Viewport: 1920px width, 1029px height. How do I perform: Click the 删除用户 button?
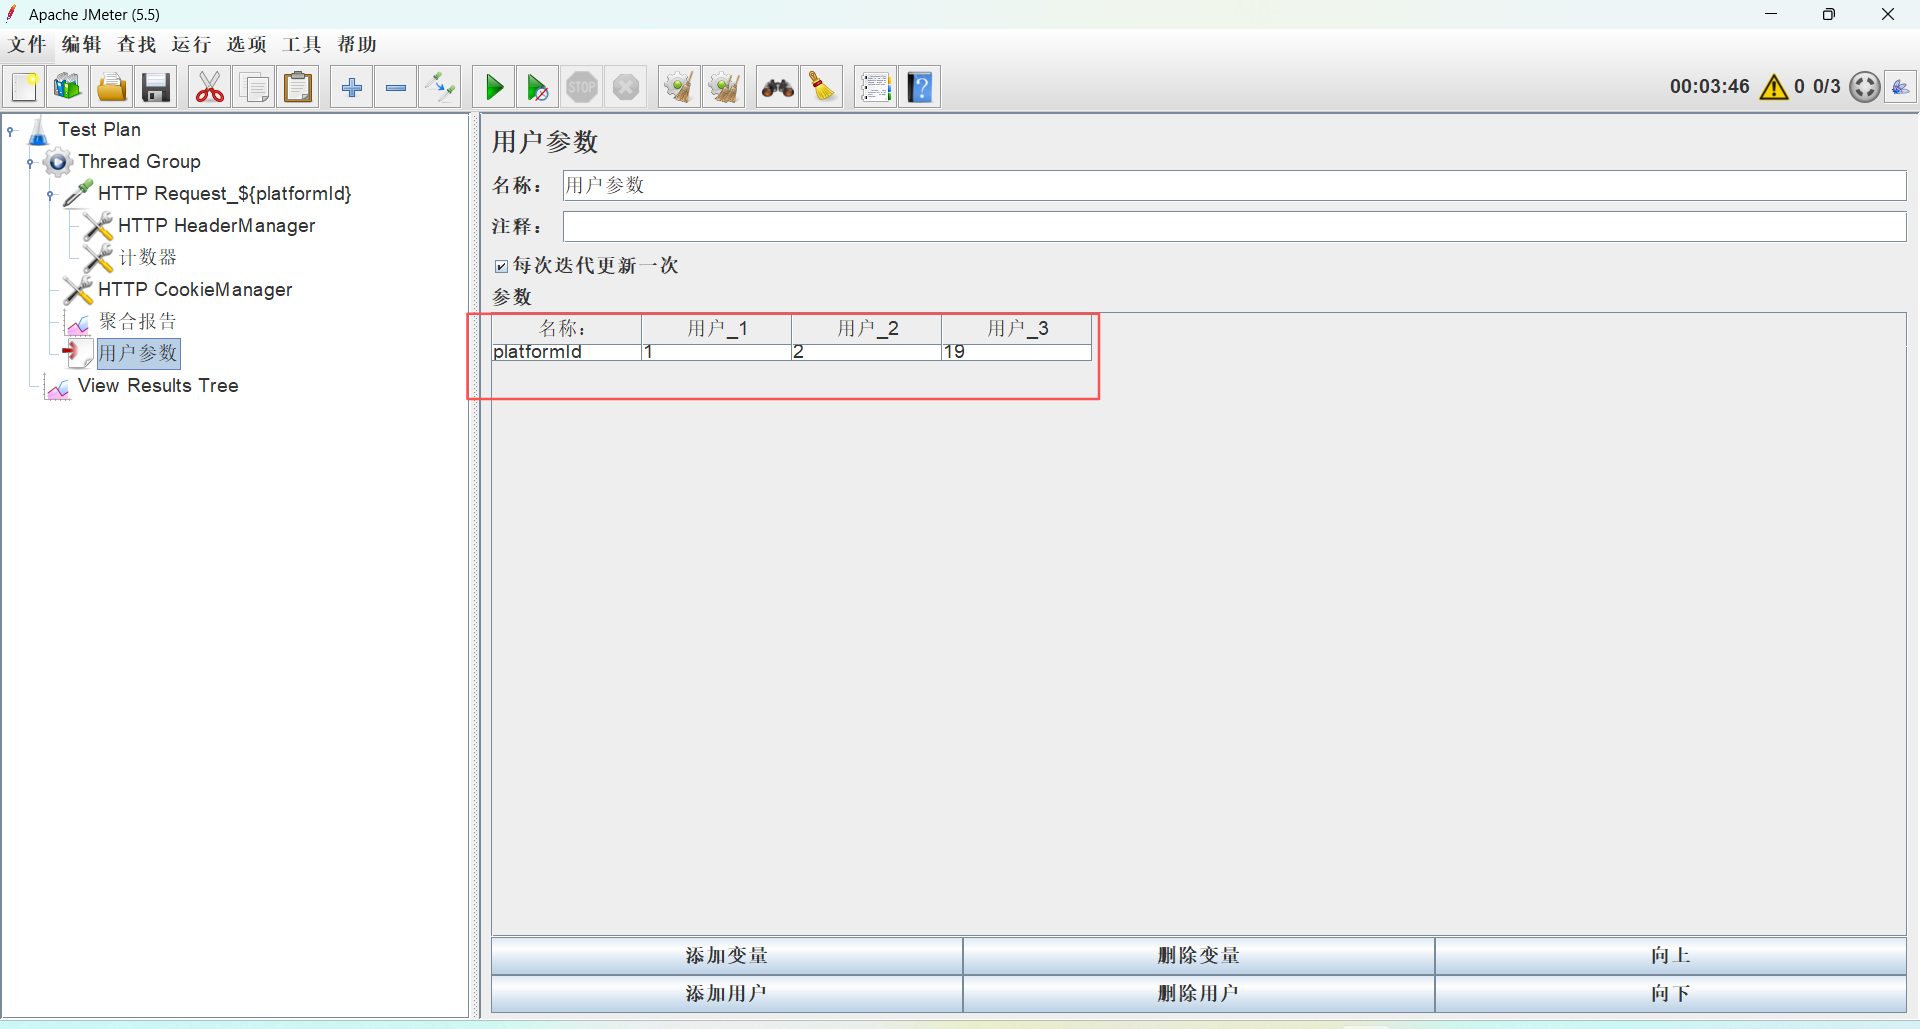pyautogui.click(x=1199, y=994)
